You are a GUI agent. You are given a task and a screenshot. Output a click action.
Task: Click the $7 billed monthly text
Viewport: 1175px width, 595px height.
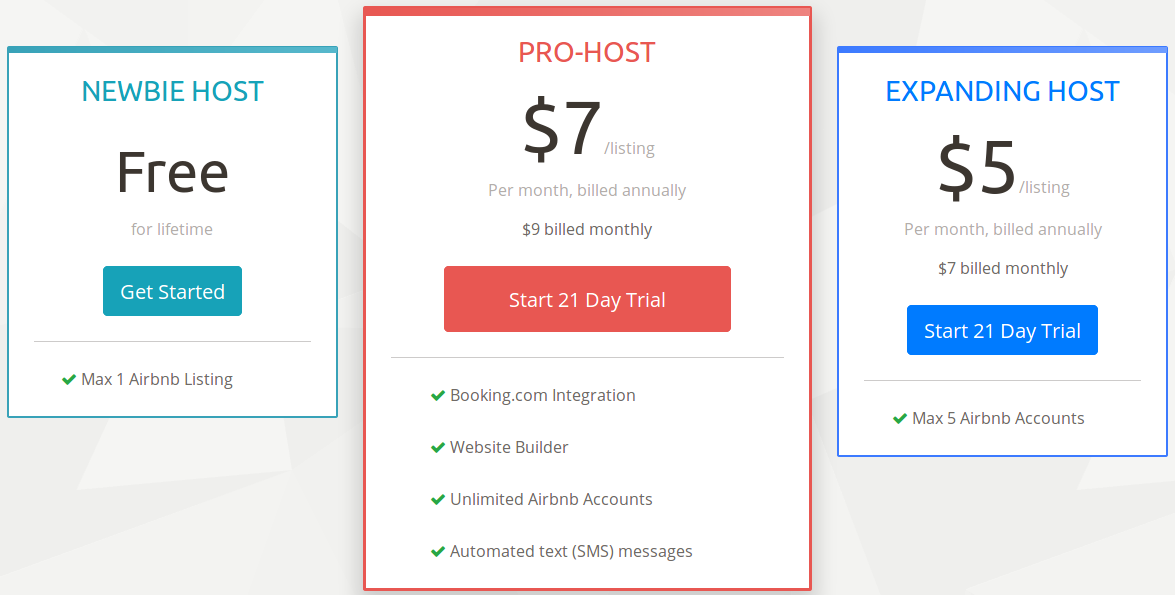[x=1003, y=269]
